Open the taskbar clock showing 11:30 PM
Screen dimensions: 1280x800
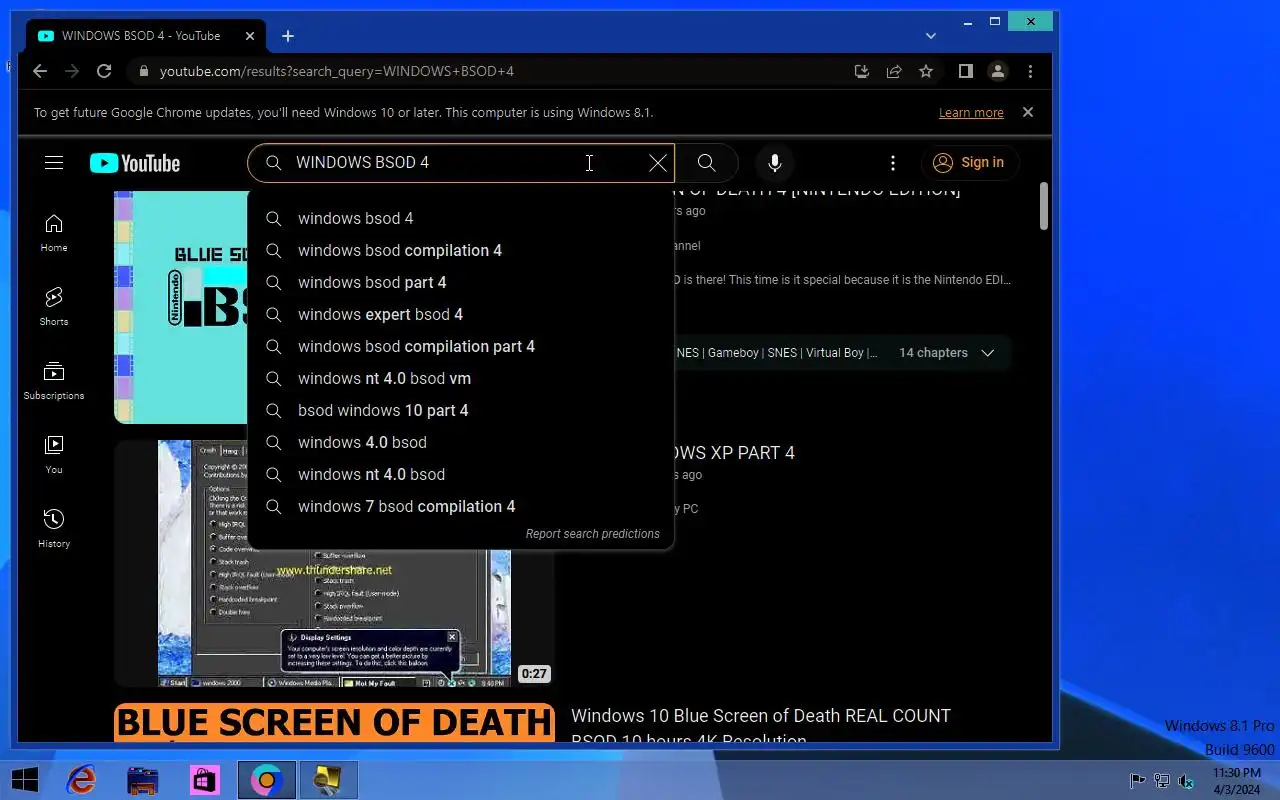1236,781
